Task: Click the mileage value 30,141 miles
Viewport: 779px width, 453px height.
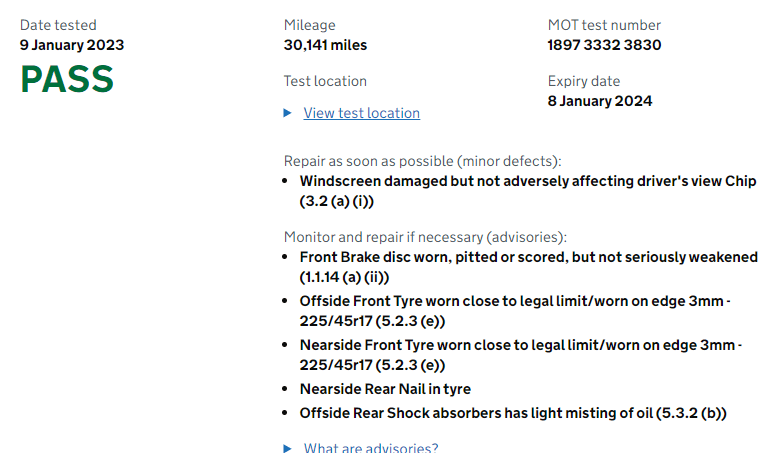Action: (325, 45)
